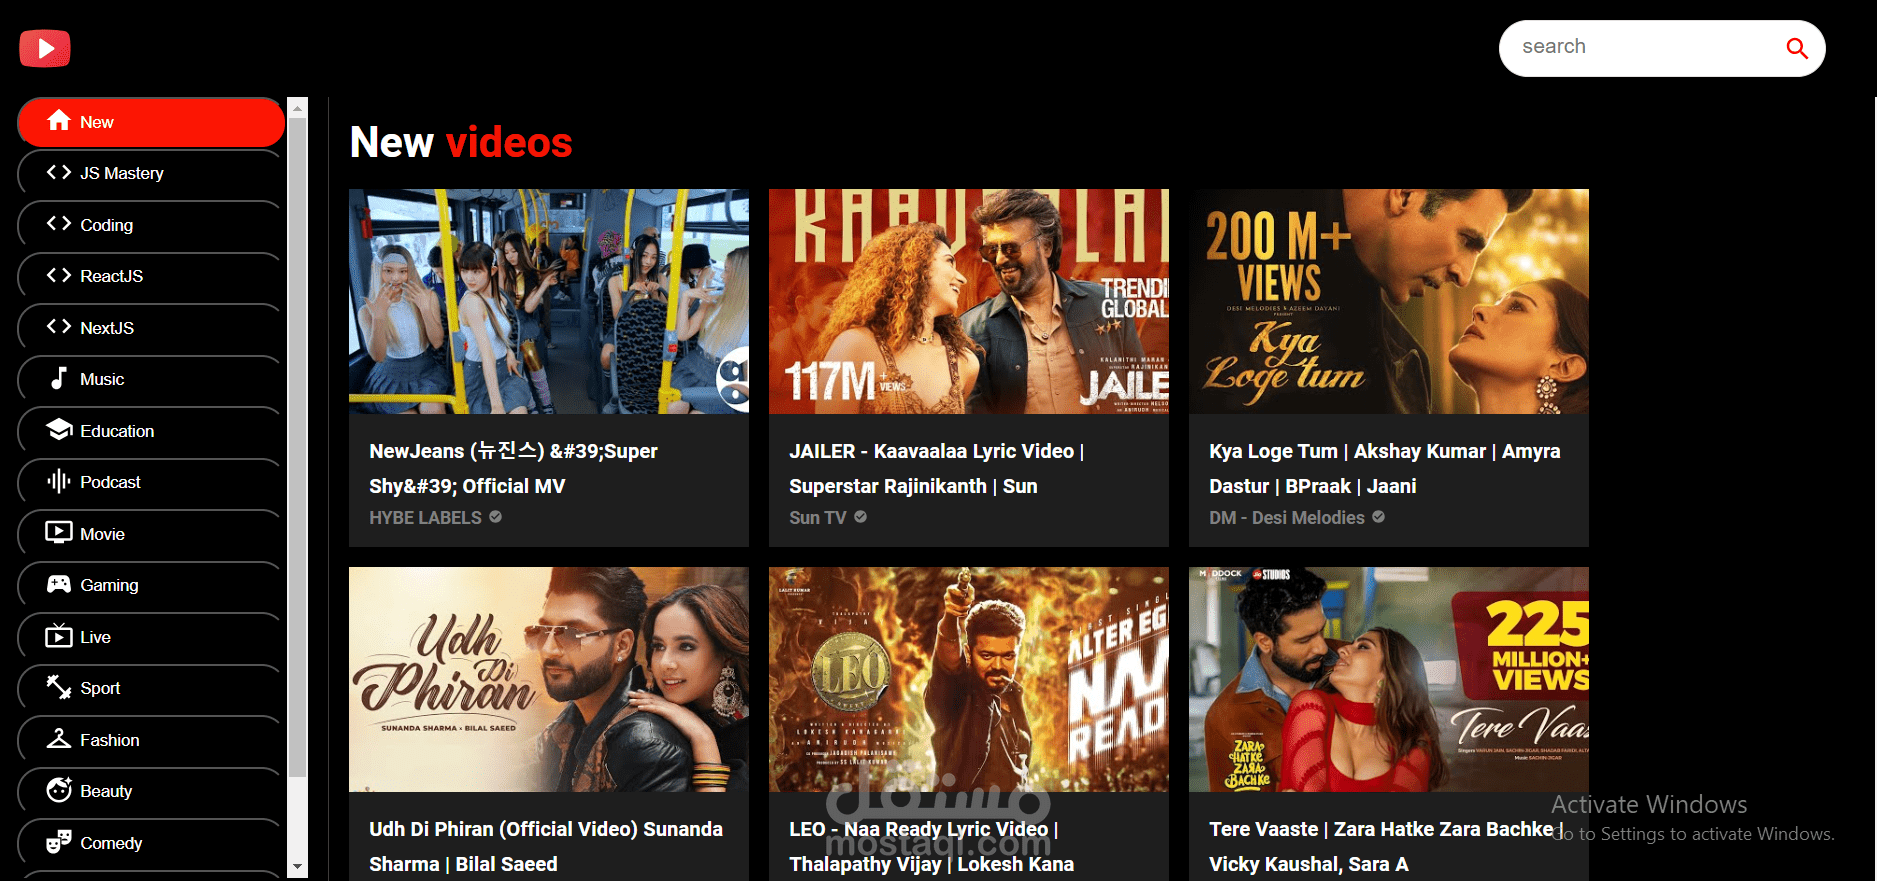Select the New category label

(x=97, y=122)
